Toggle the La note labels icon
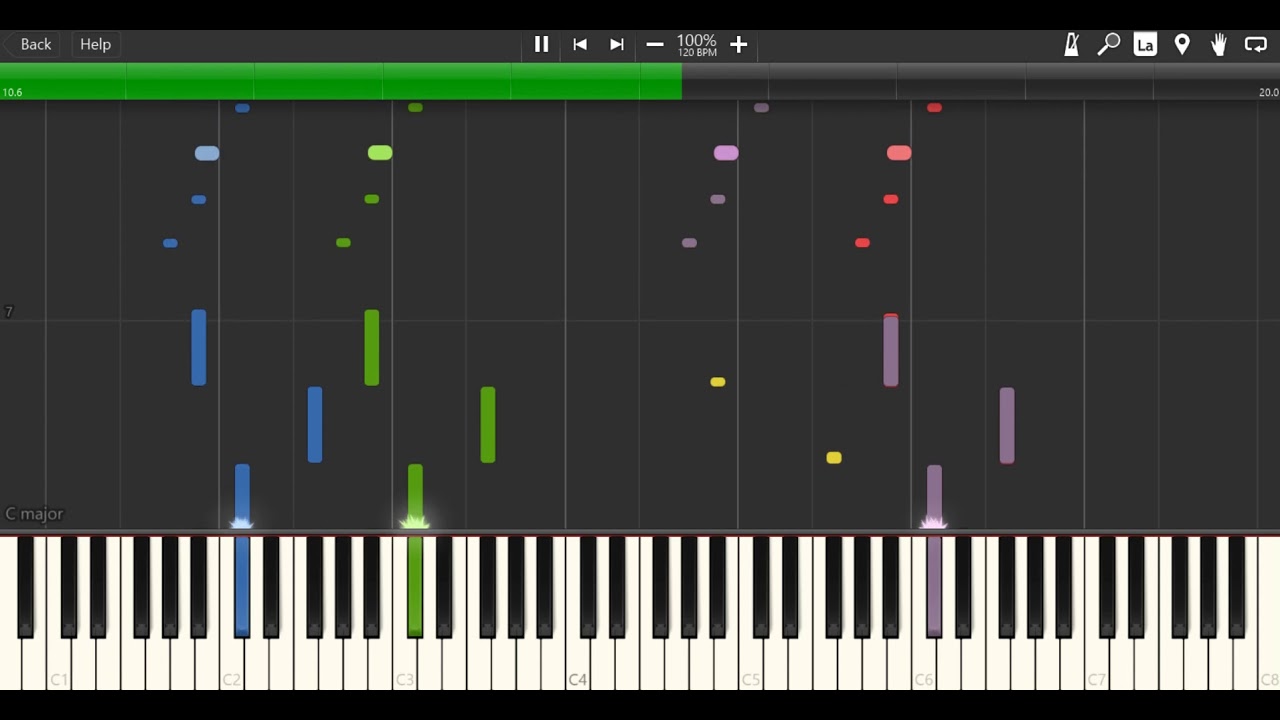 [1145, 44]
